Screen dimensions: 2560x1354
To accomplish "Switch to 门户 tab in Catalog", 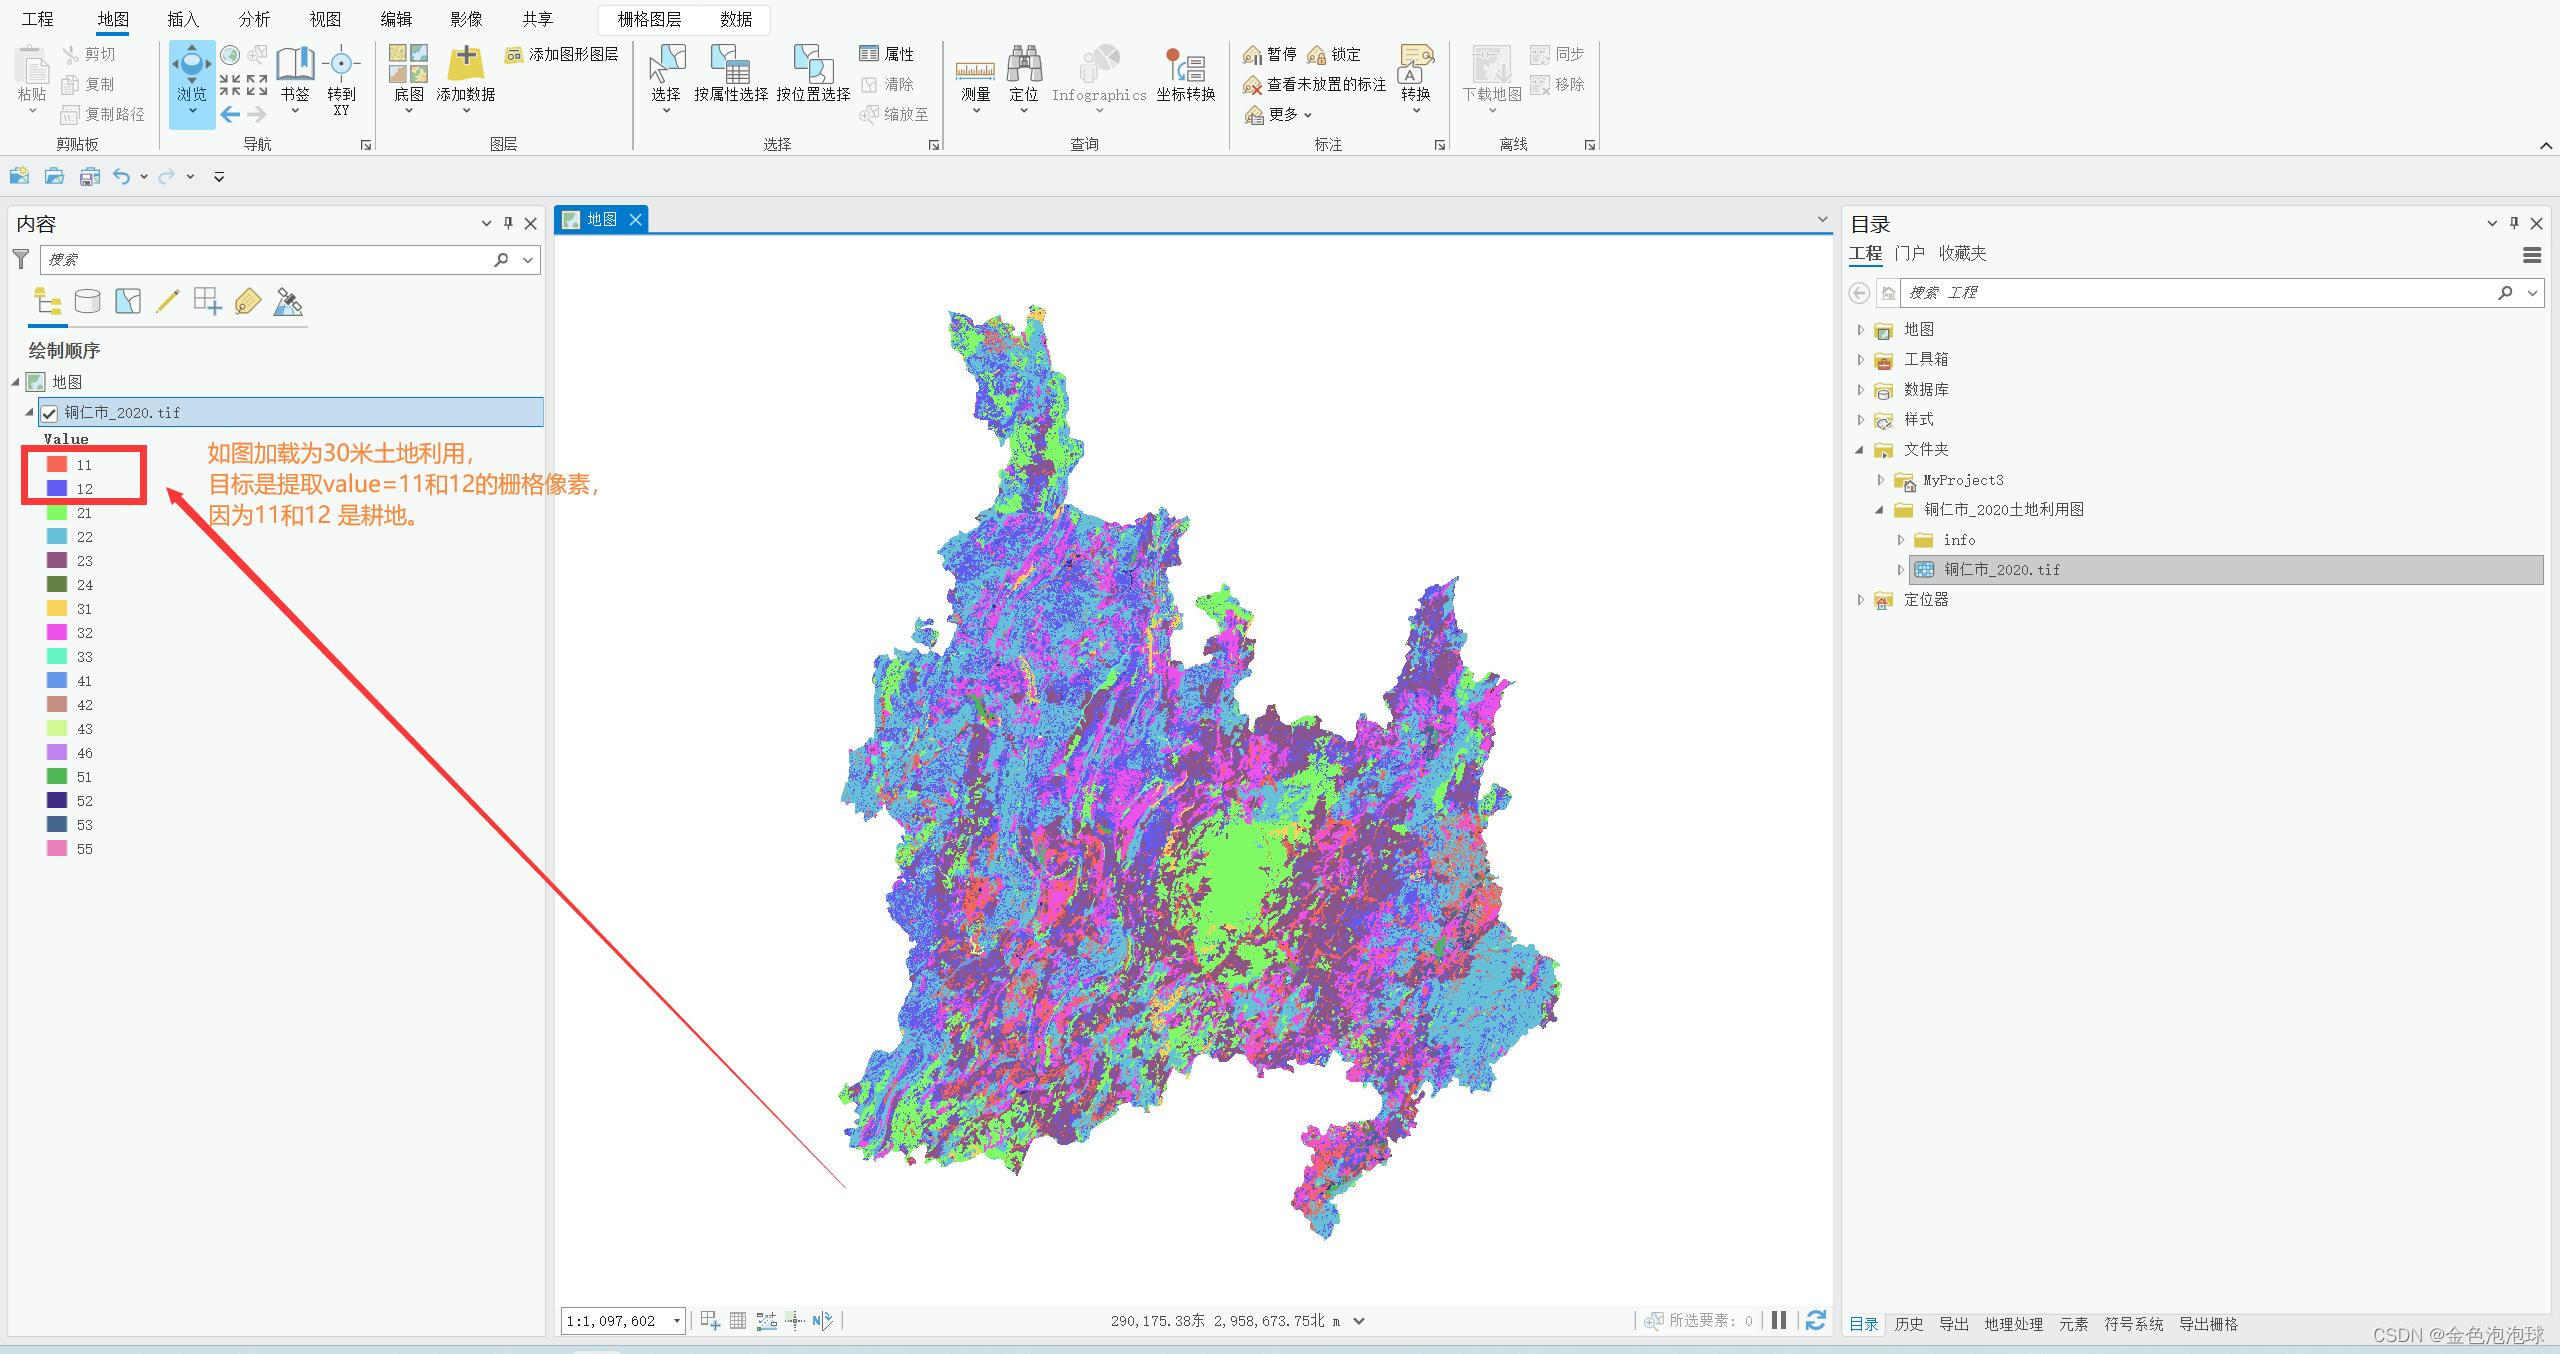I will coord(1909,253).
